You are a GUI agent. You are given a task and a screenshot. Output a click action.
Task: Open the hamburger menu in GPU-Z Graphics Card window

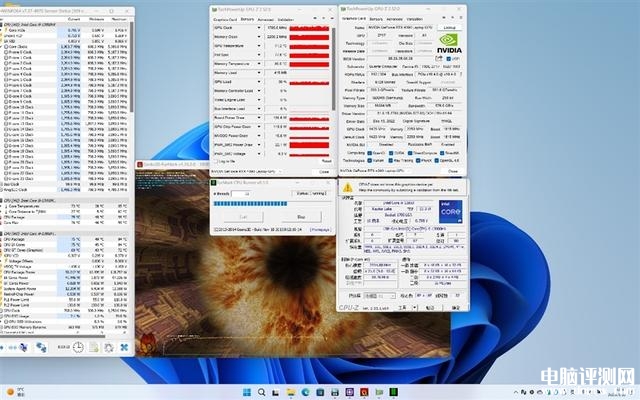point(461,18)
